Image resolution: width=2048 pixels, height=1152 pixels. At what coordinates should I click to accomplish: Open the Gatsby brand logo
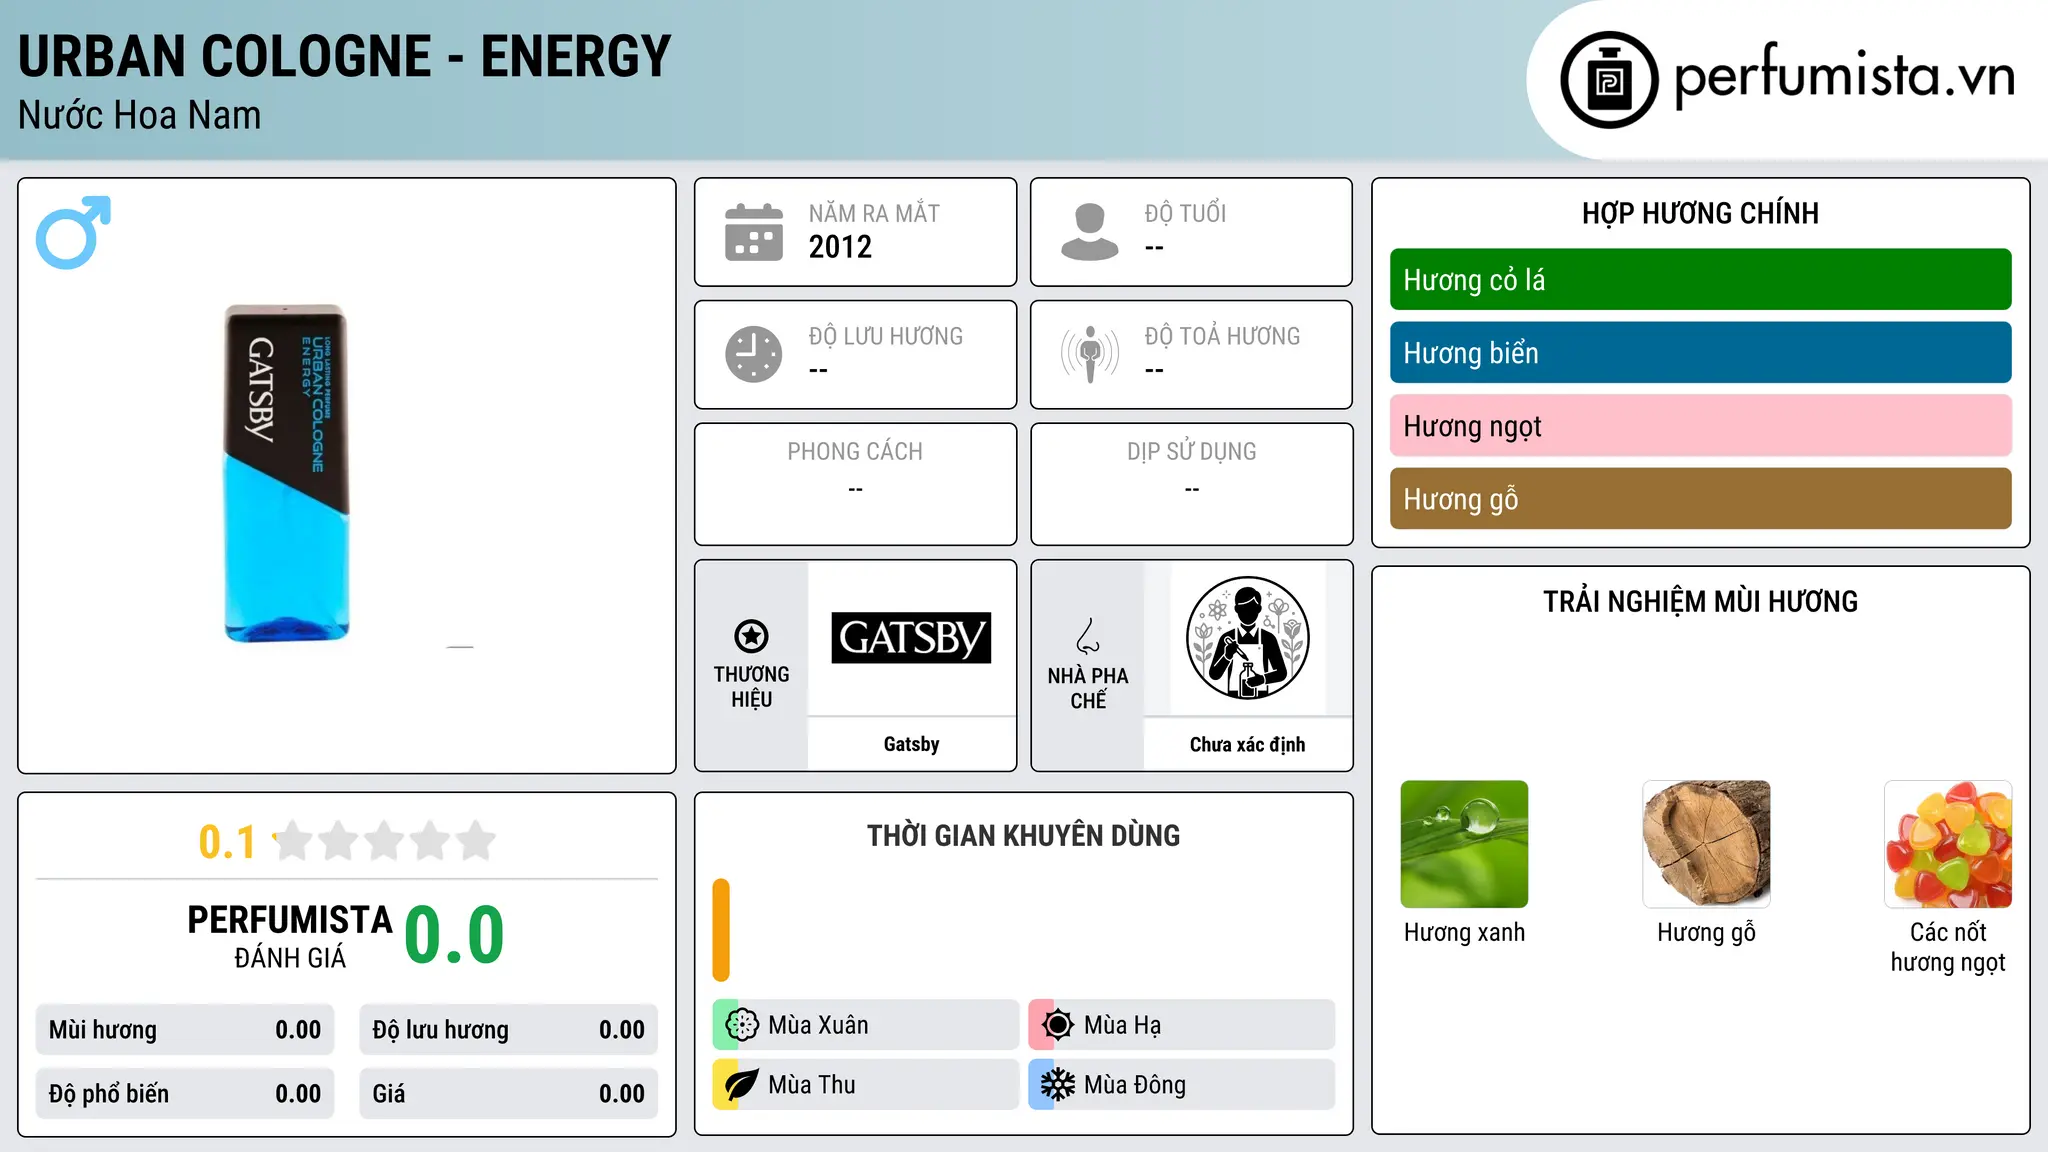(911, 638)
